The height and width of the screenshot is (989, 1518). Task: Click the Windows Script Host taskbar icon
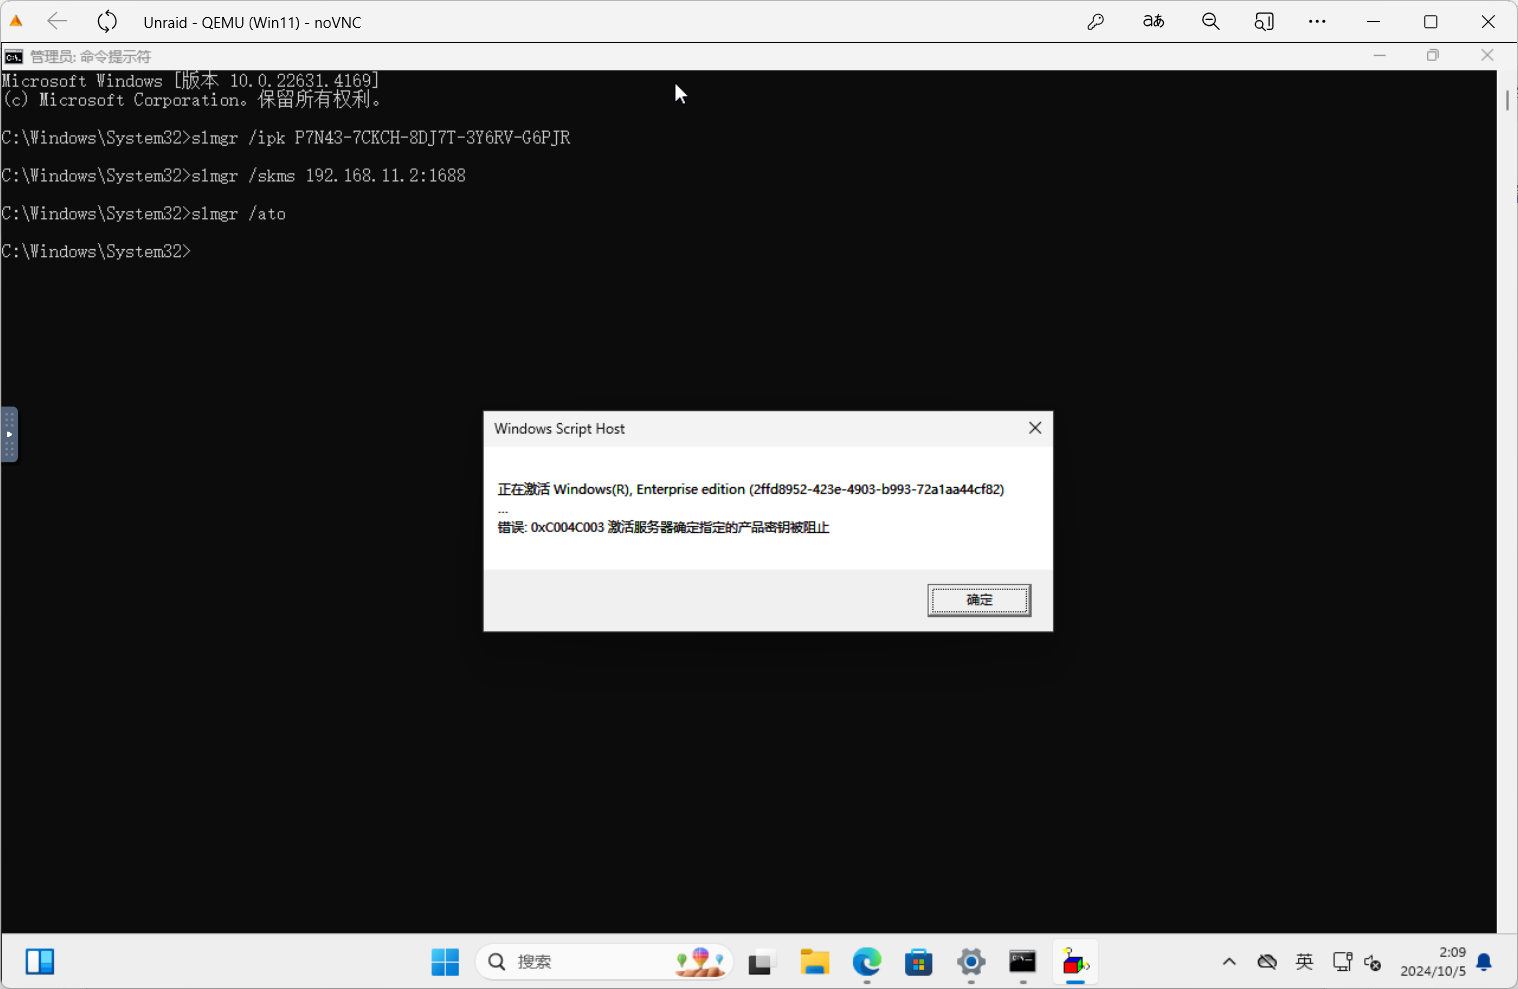(x=1075, y=962)
